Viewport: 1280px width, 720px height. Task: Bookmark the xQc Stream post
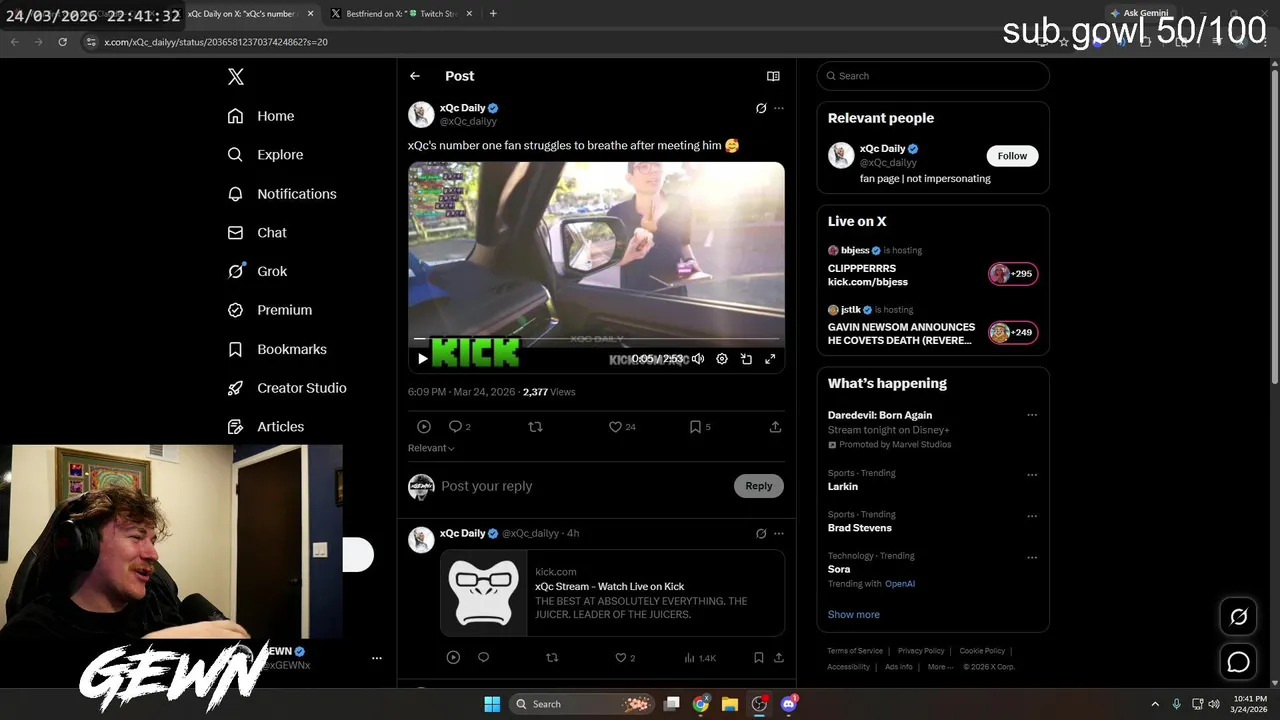point(759,658)
